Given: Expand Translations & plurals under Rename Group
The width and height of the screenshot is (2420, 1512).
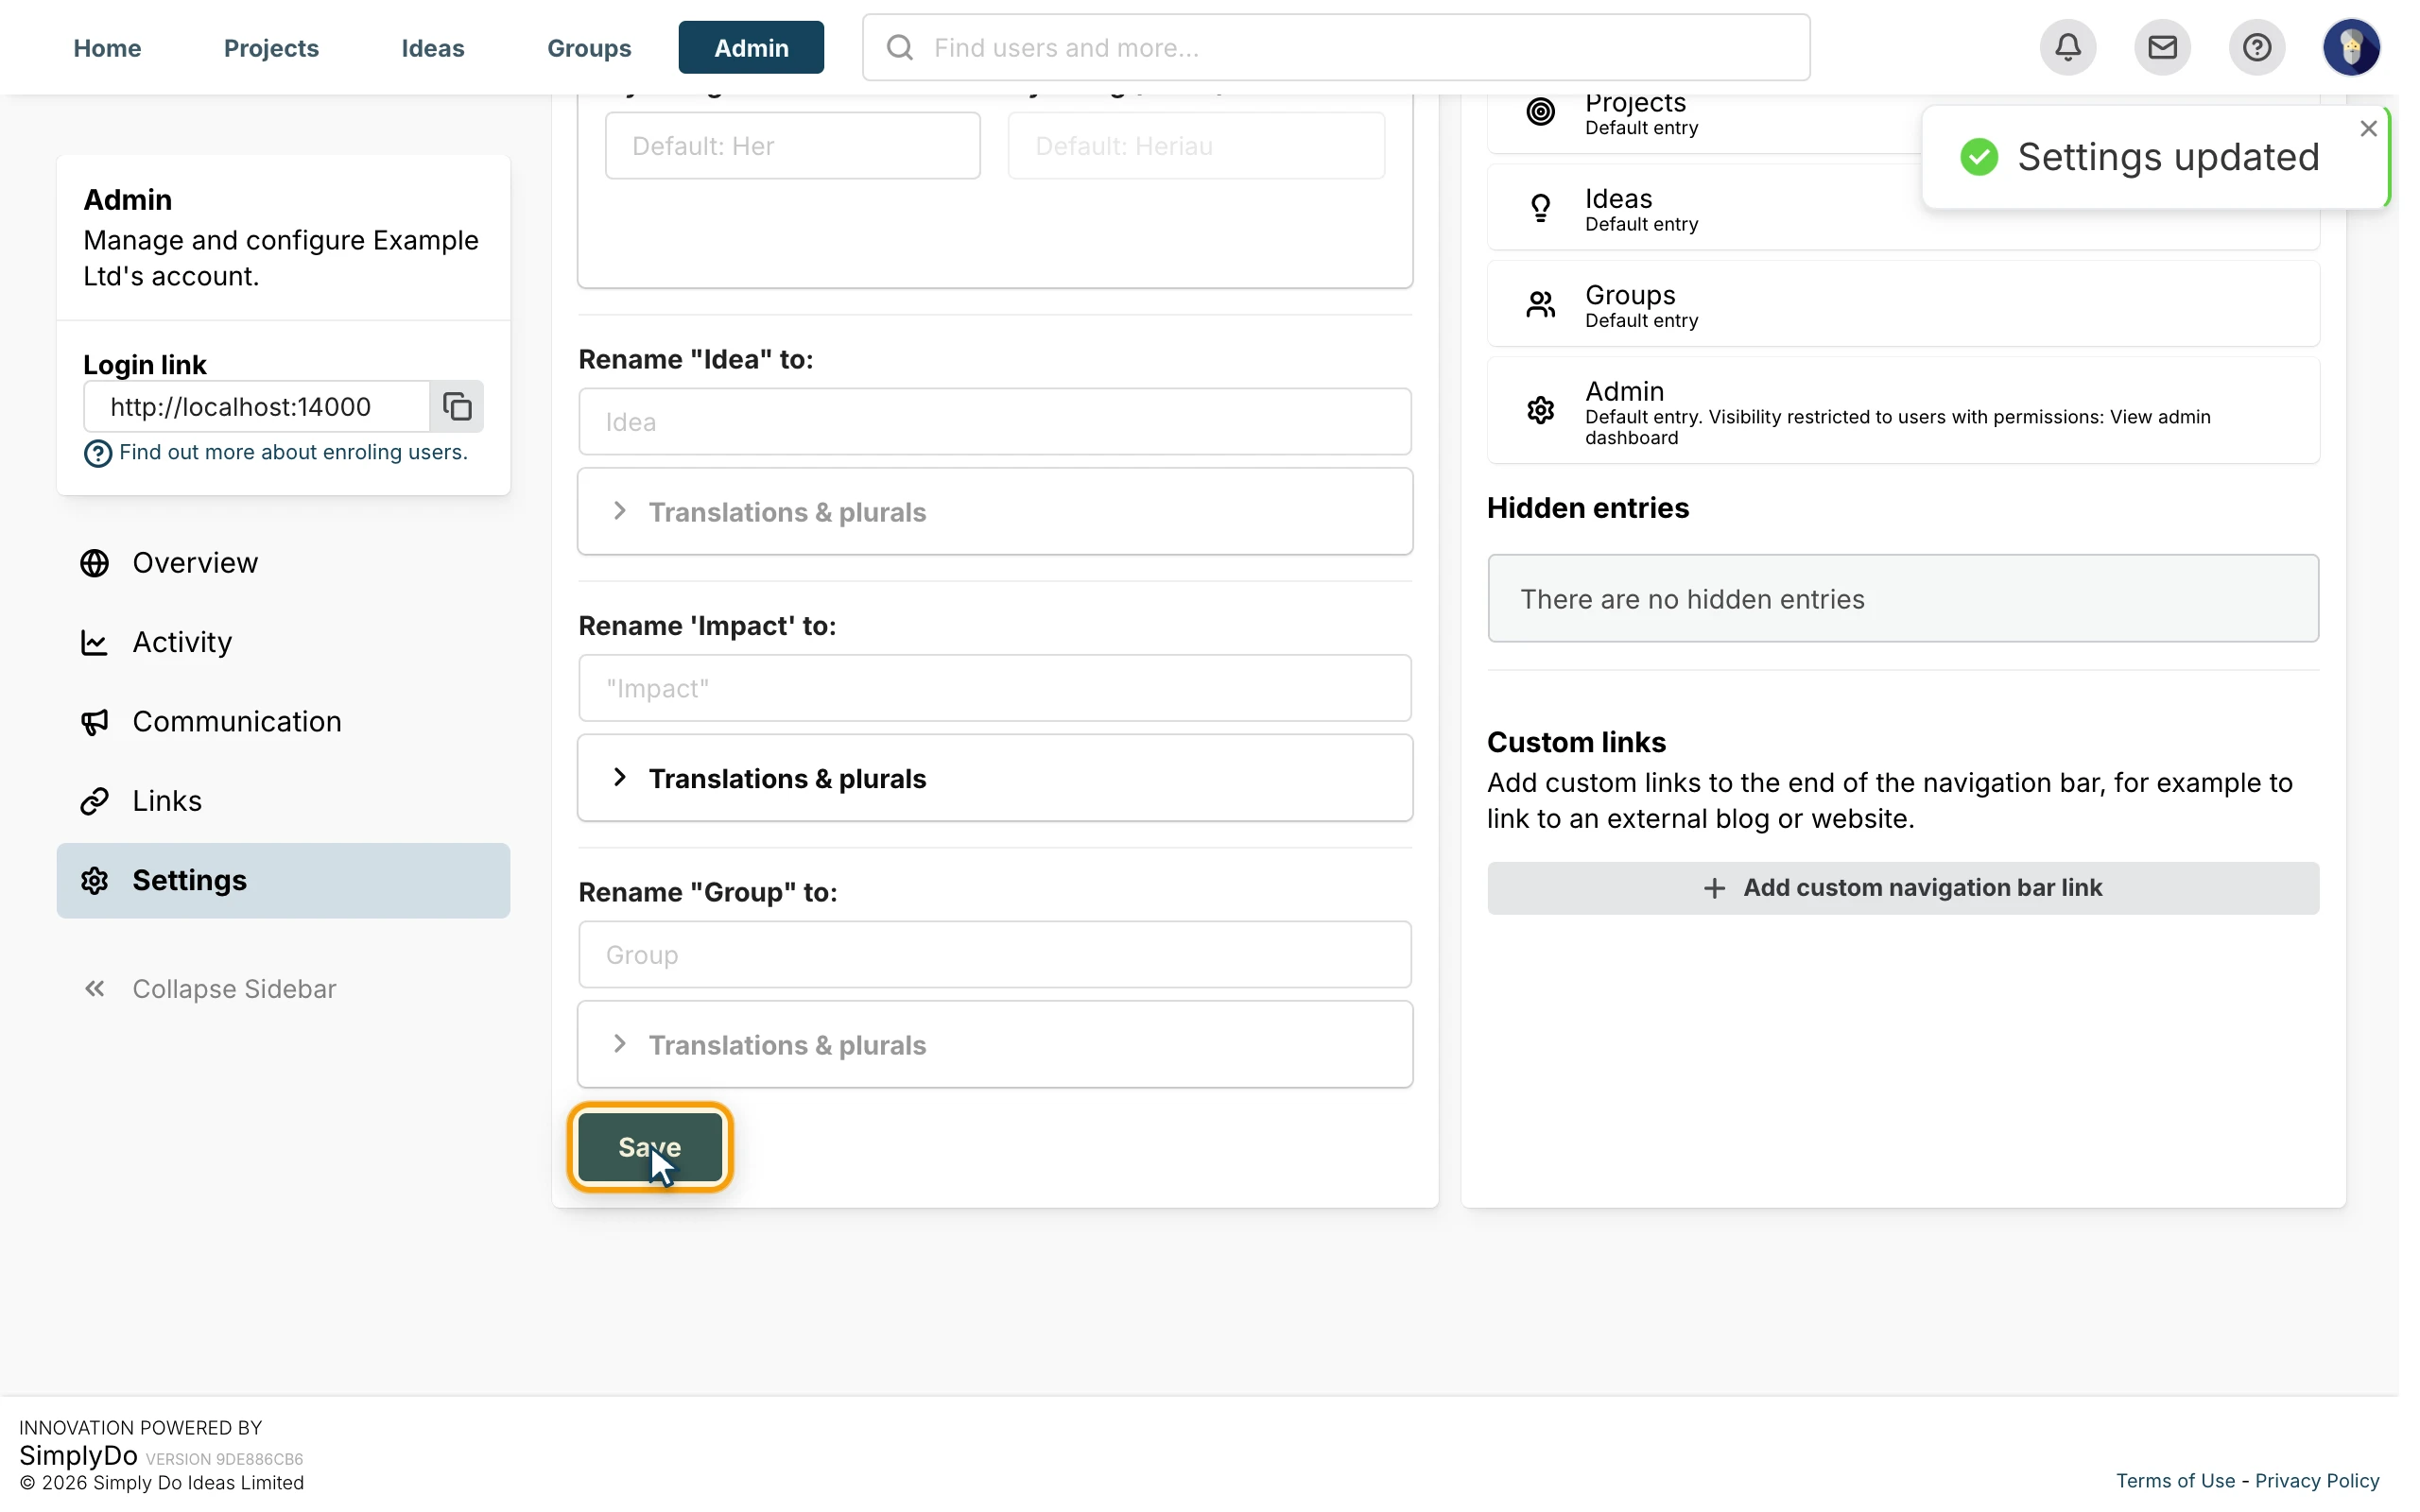Looking at the screenshot, I should (995, 1045).
